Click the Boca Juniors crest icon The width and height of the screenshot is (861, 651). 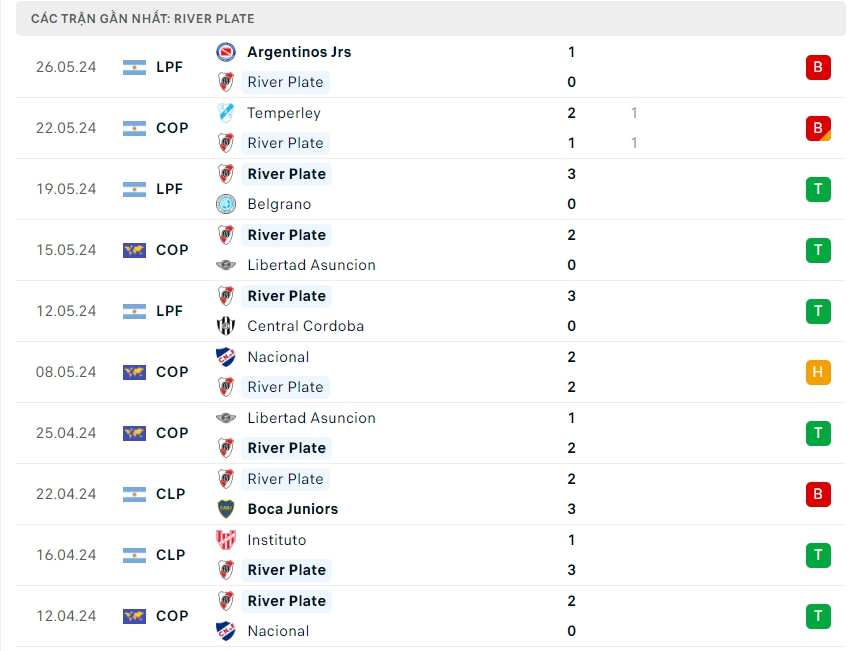(x=226, y=509)
